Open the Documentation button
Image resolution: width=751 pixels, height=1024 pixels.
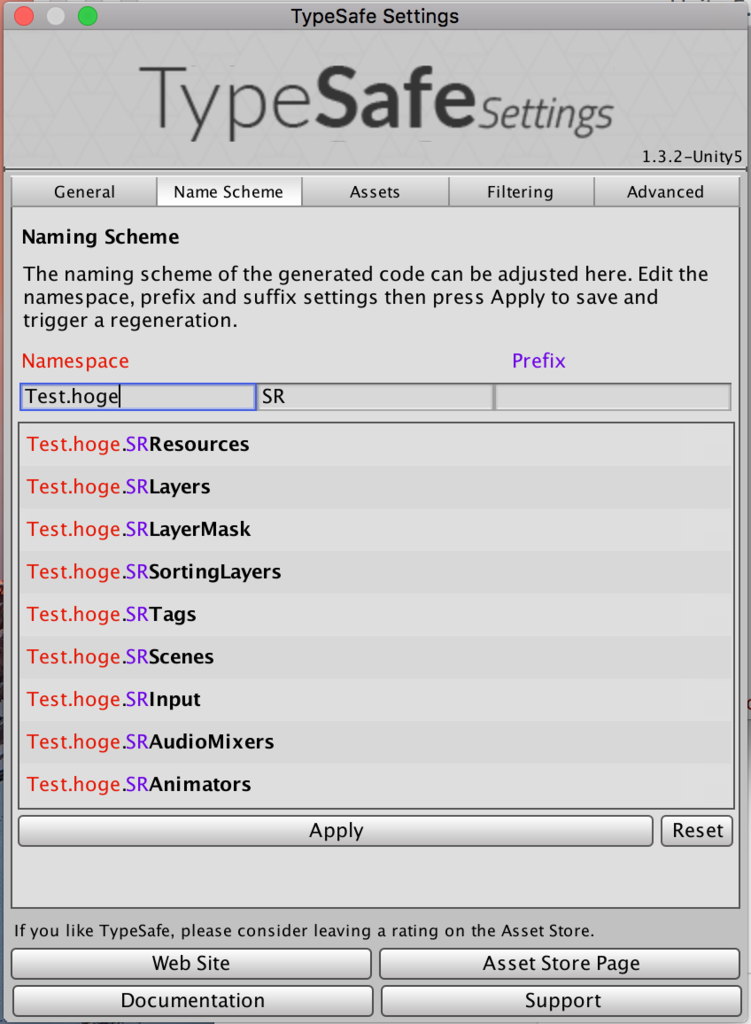(193, 1000)
